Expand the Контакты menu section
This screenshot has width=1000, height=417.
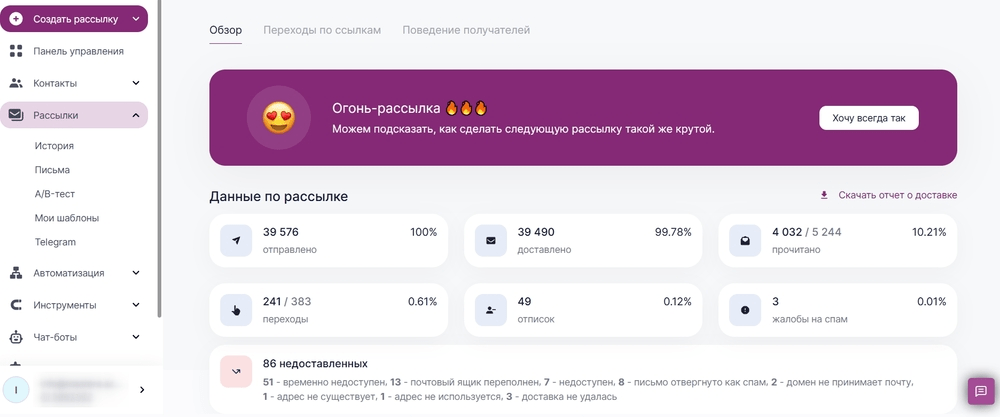pyautogui.click(x=136, y=83)
